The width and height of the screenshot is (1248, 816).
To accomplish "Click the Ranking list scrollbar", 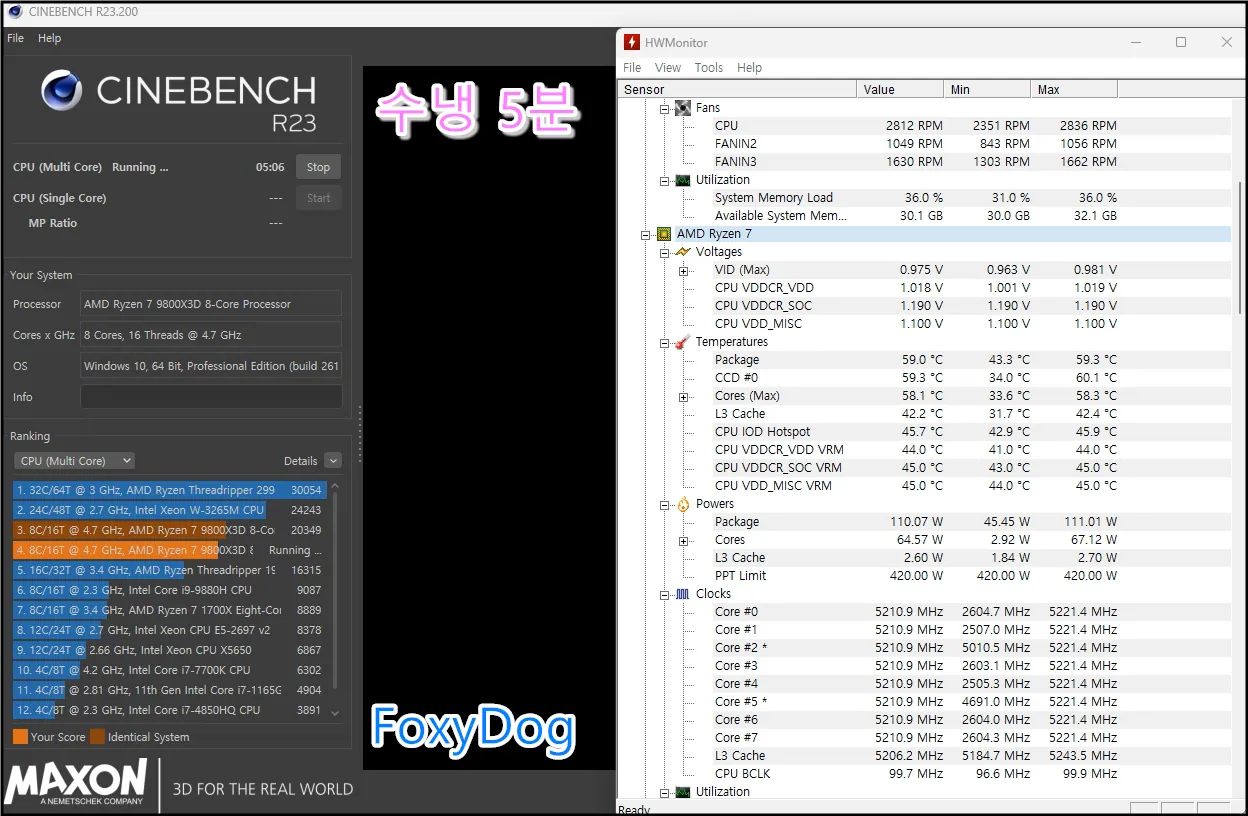I will point(335,590).
